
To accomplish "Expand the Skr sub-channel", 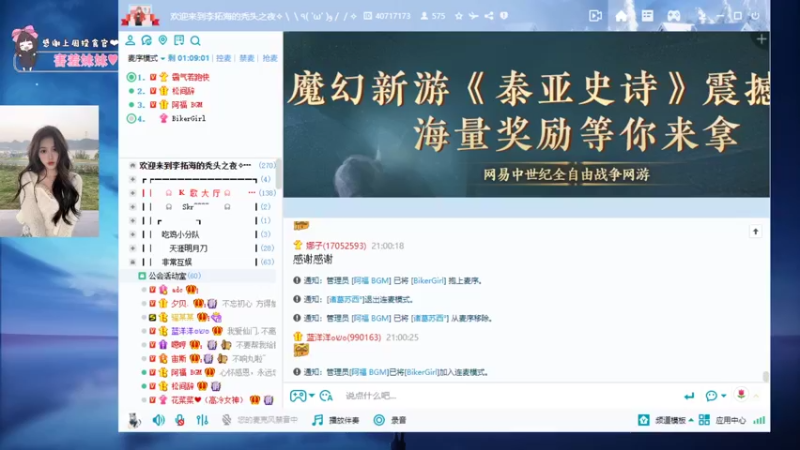I will 133,207.
